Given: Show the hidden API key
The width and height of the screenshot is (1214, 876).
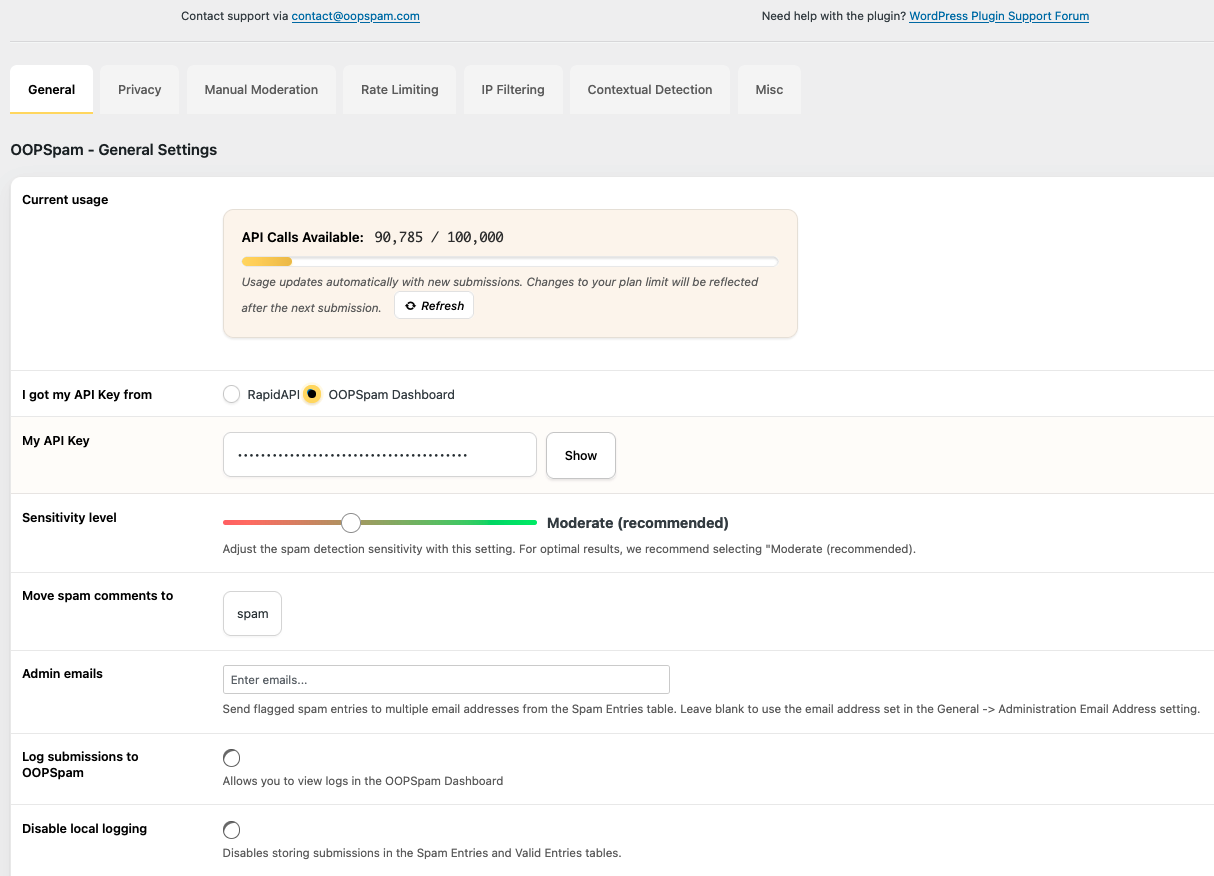Looking at the screenshot, I should tap(580, 455).
